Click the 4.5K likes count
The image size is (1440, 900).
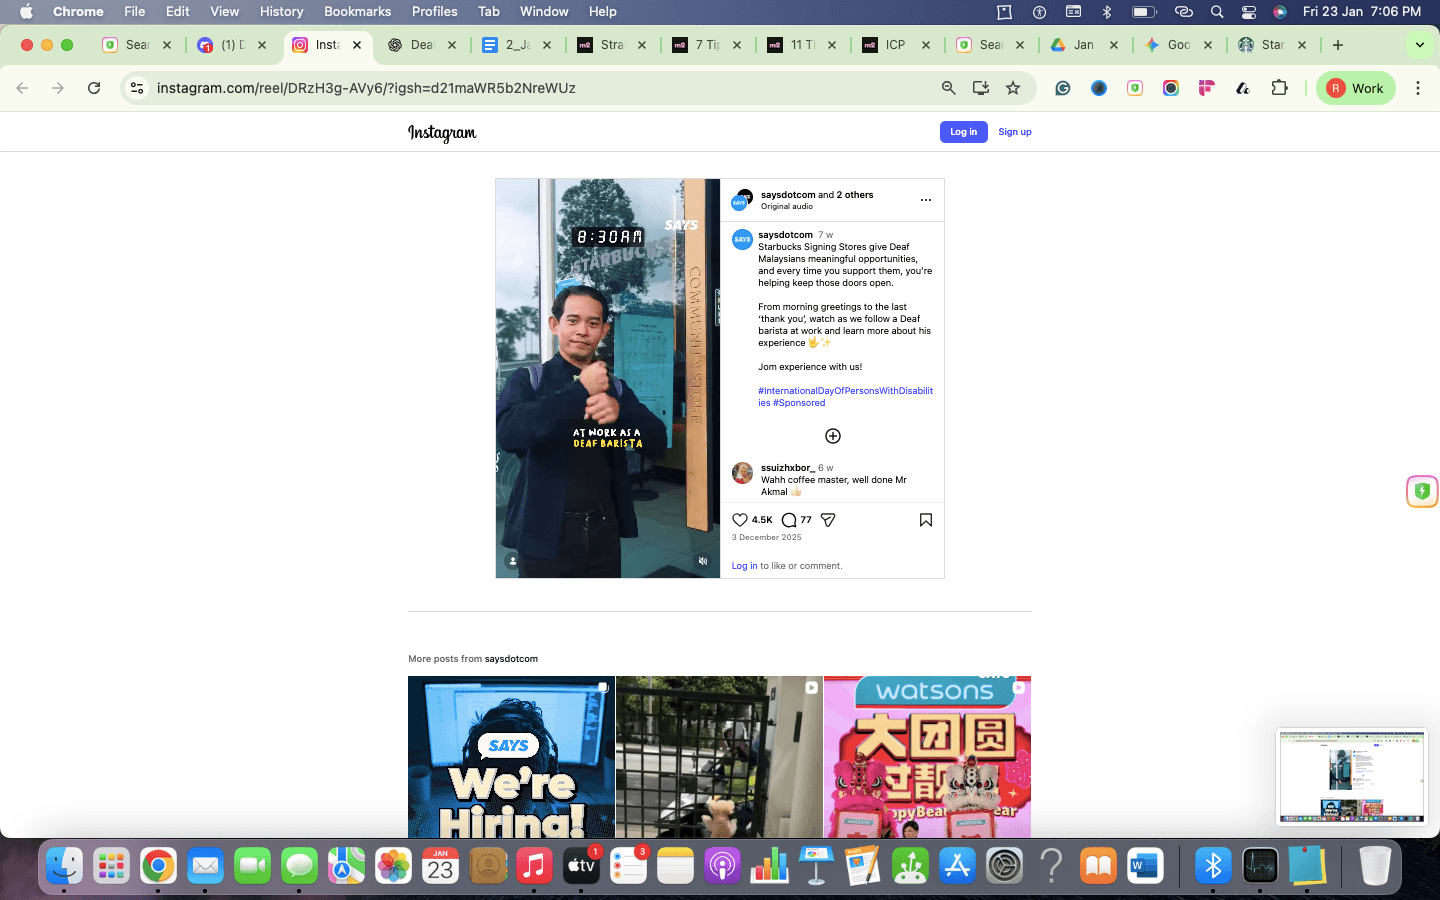[762, 520]
